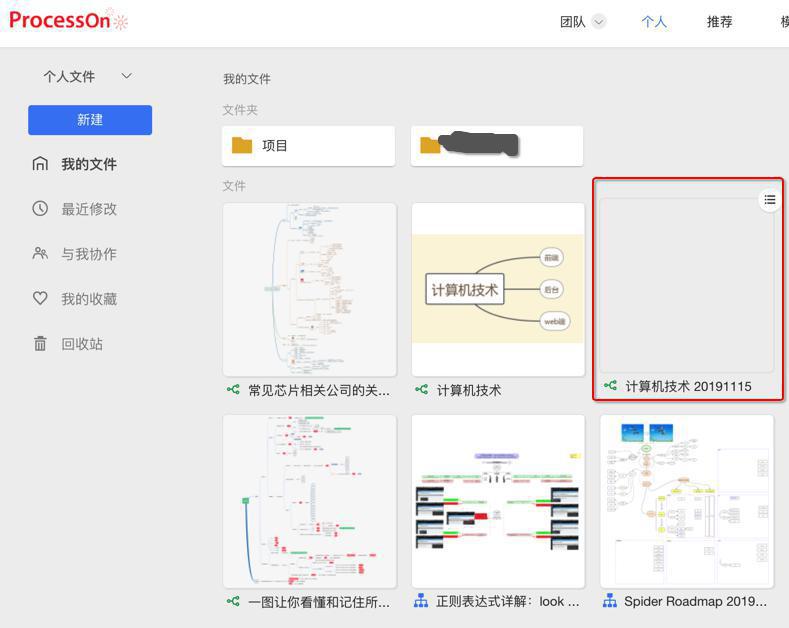Click the ProcessOn logo
Viewport: 789px width, 628px height.
68,21
